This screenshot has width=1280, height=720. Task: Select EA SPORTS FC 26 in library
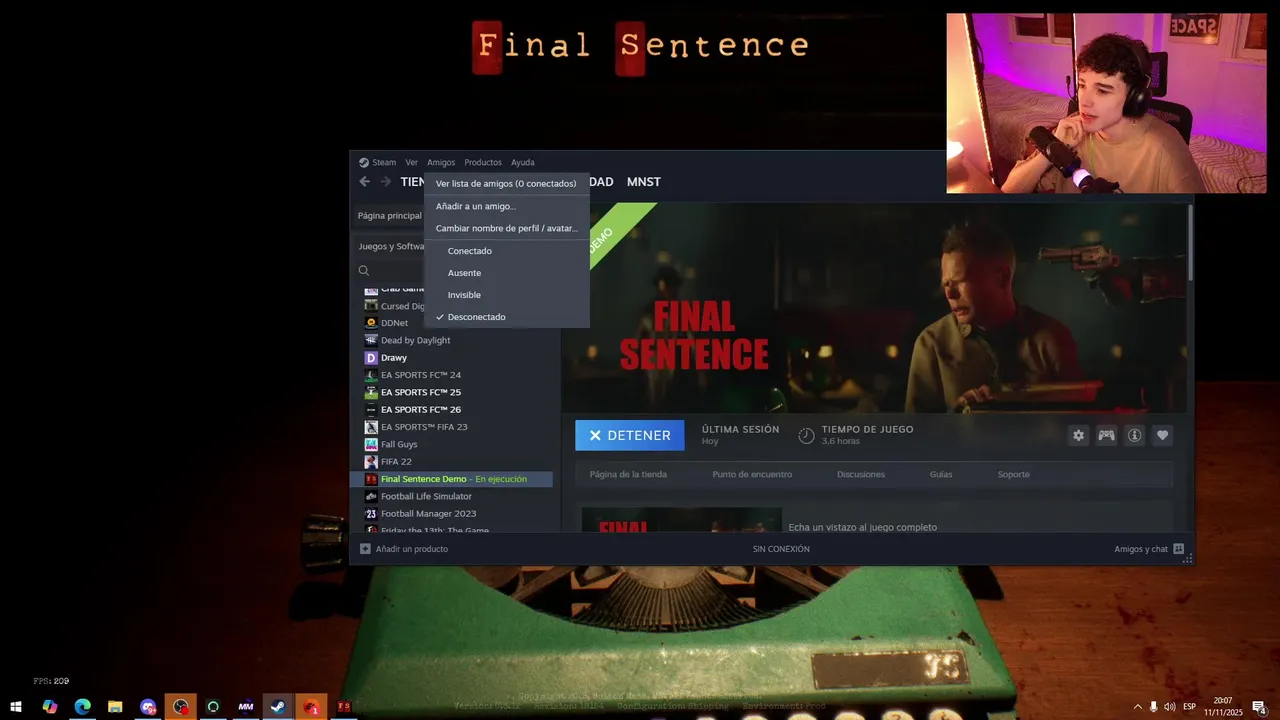421,410
